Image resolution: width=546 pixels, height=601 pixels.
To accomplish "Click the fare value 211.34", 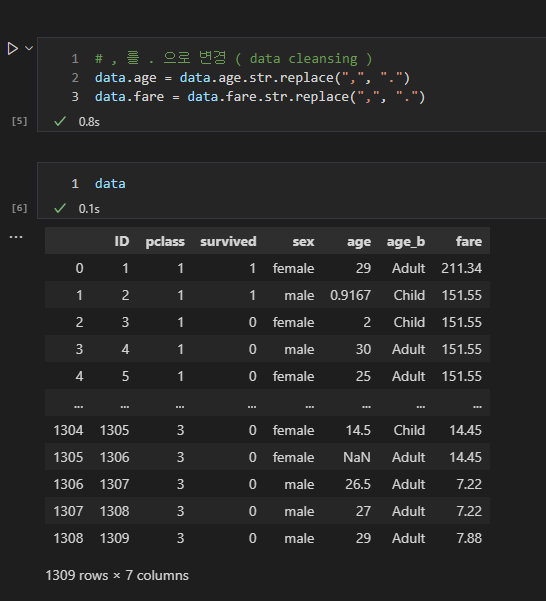I will [461, 268].
